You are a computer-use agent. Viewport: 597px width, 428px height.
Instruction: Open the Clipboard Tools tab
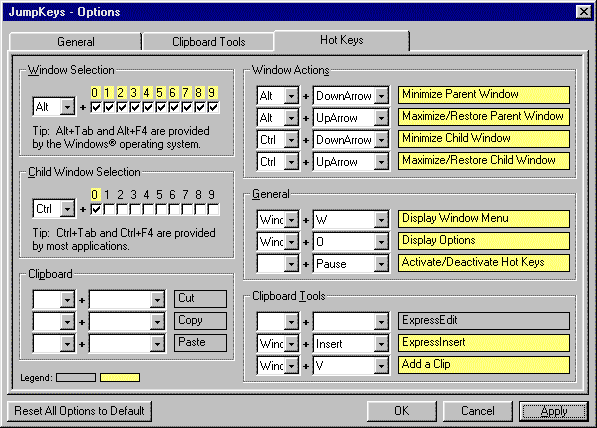208,42
